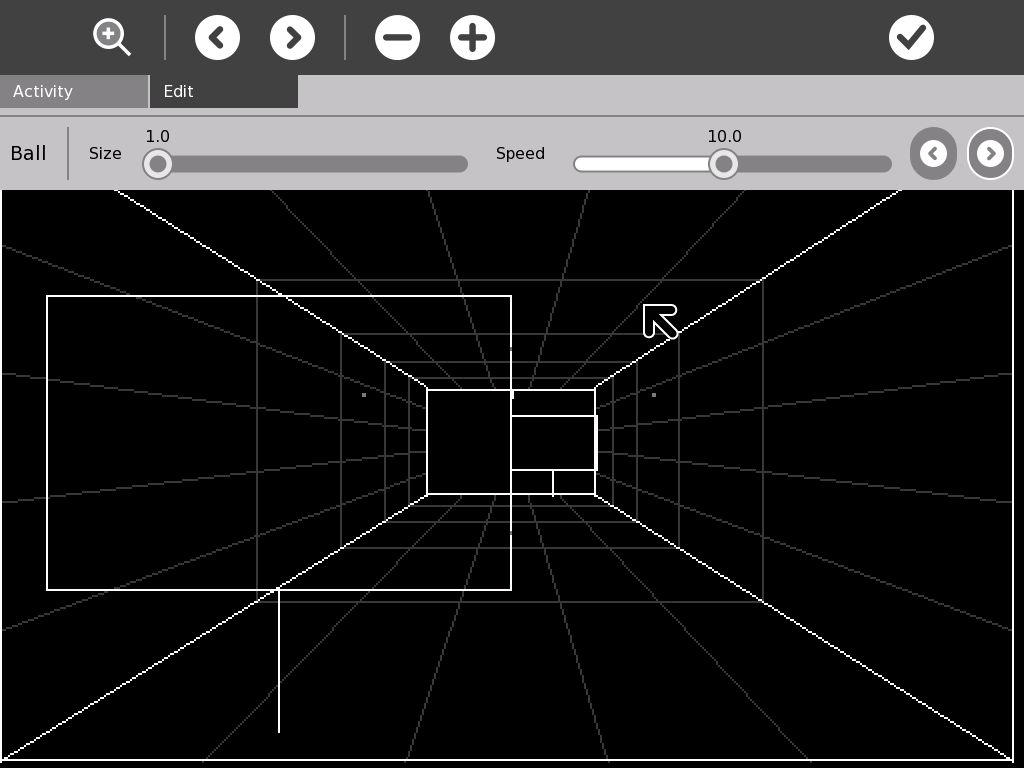
Task: Click the zoom magnifier icon
Action: coord(111,37)
